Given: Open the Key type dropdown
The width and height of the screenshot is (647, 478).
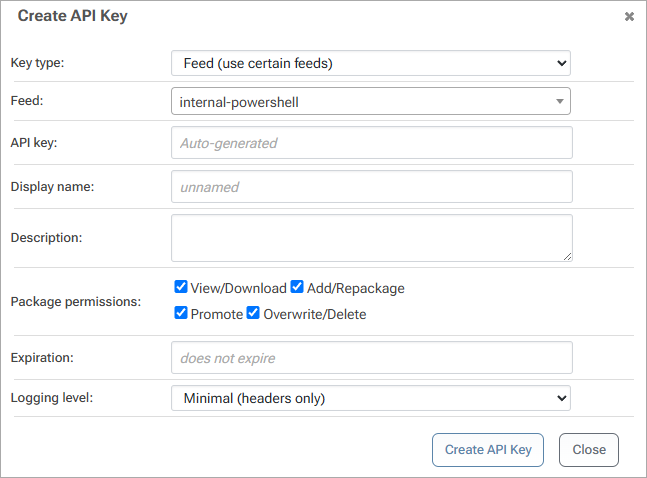Looking at the screenshot, I should (371, 63).
